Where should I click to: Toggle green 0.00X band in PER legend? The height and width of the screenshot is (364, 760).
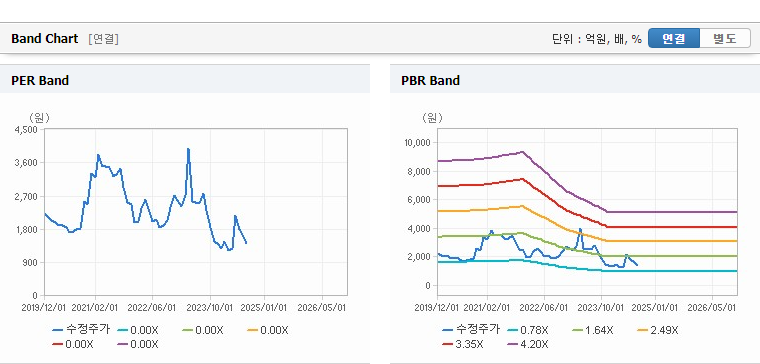[x=203, y=330]
